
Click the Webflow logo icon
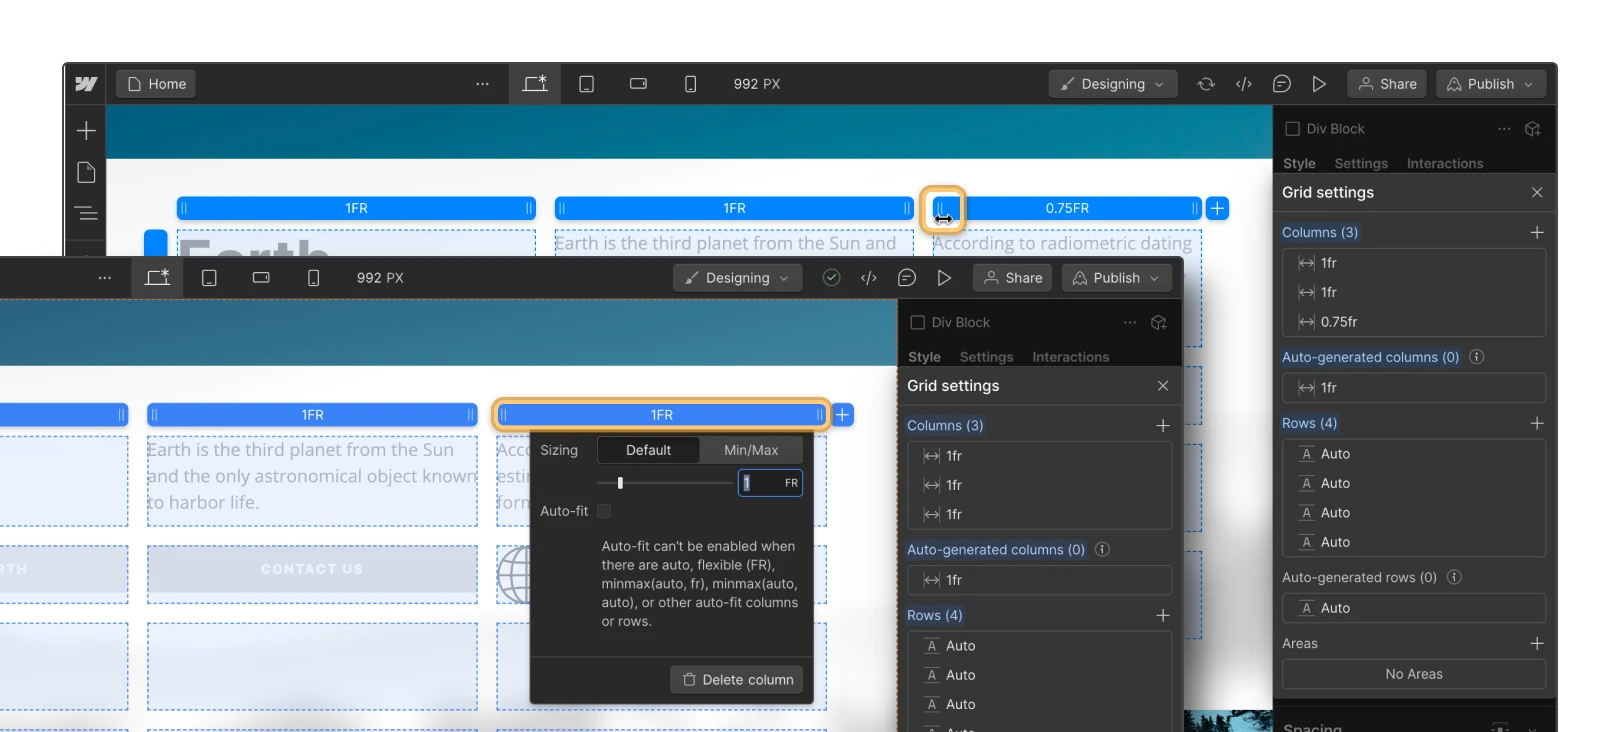(x=86, y=84)
